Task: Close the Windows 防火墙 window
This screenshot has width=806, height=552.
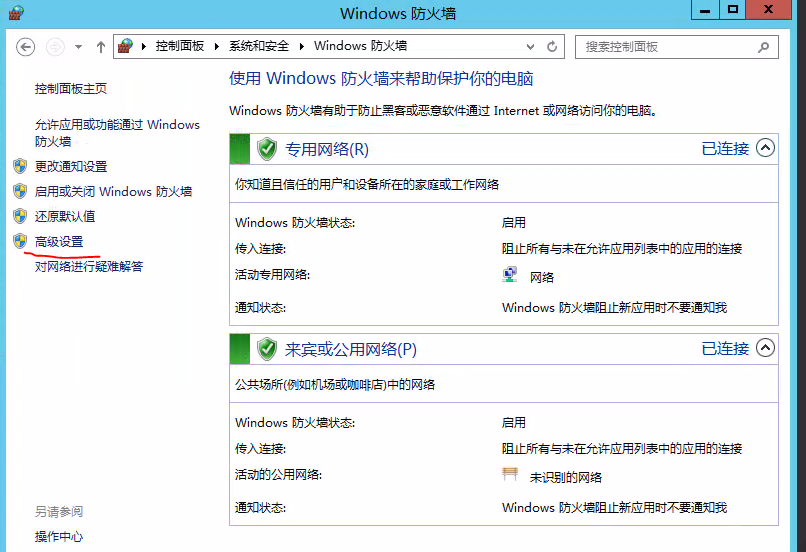Action: 768,10
